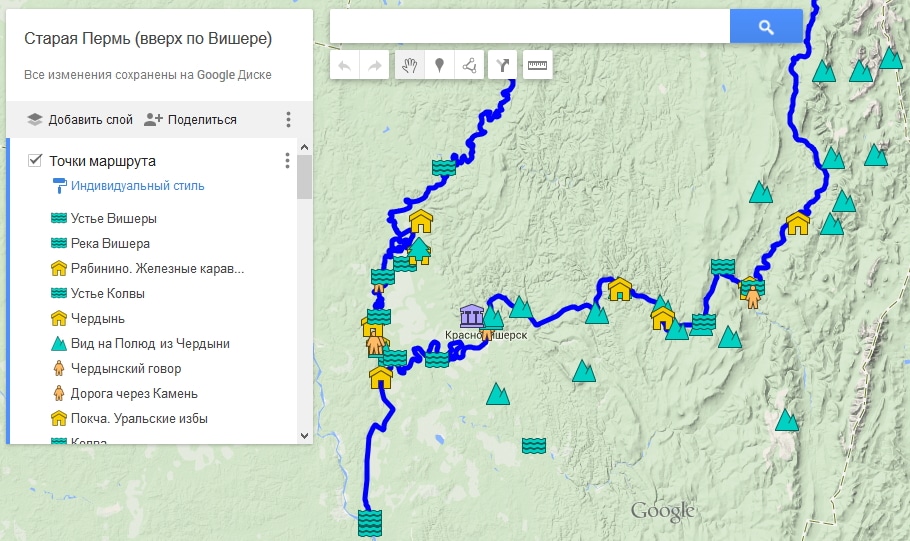Click the undo arrow in map toolbar
Image resolution: width=910 pixels, height=541 pixels.
[345, 66]
